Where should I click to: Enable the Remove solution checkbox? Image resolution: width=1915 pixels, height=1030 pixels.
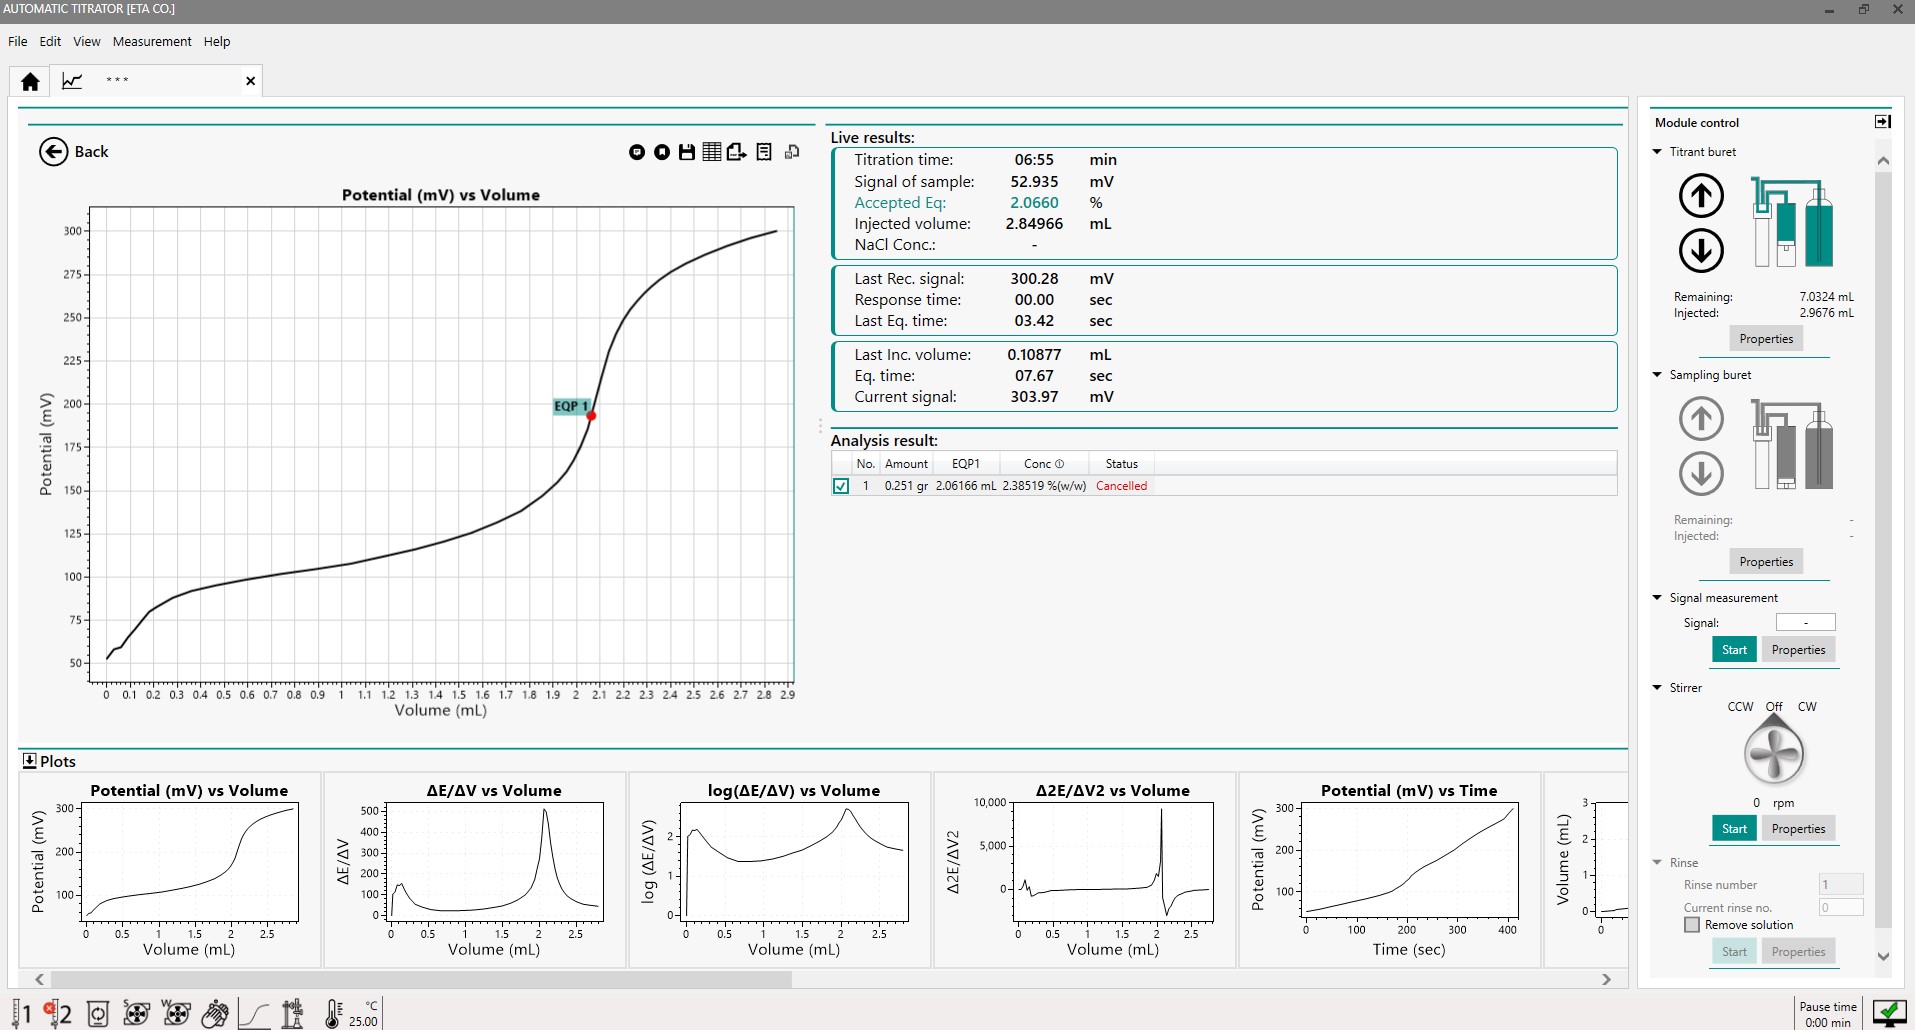1692,925
